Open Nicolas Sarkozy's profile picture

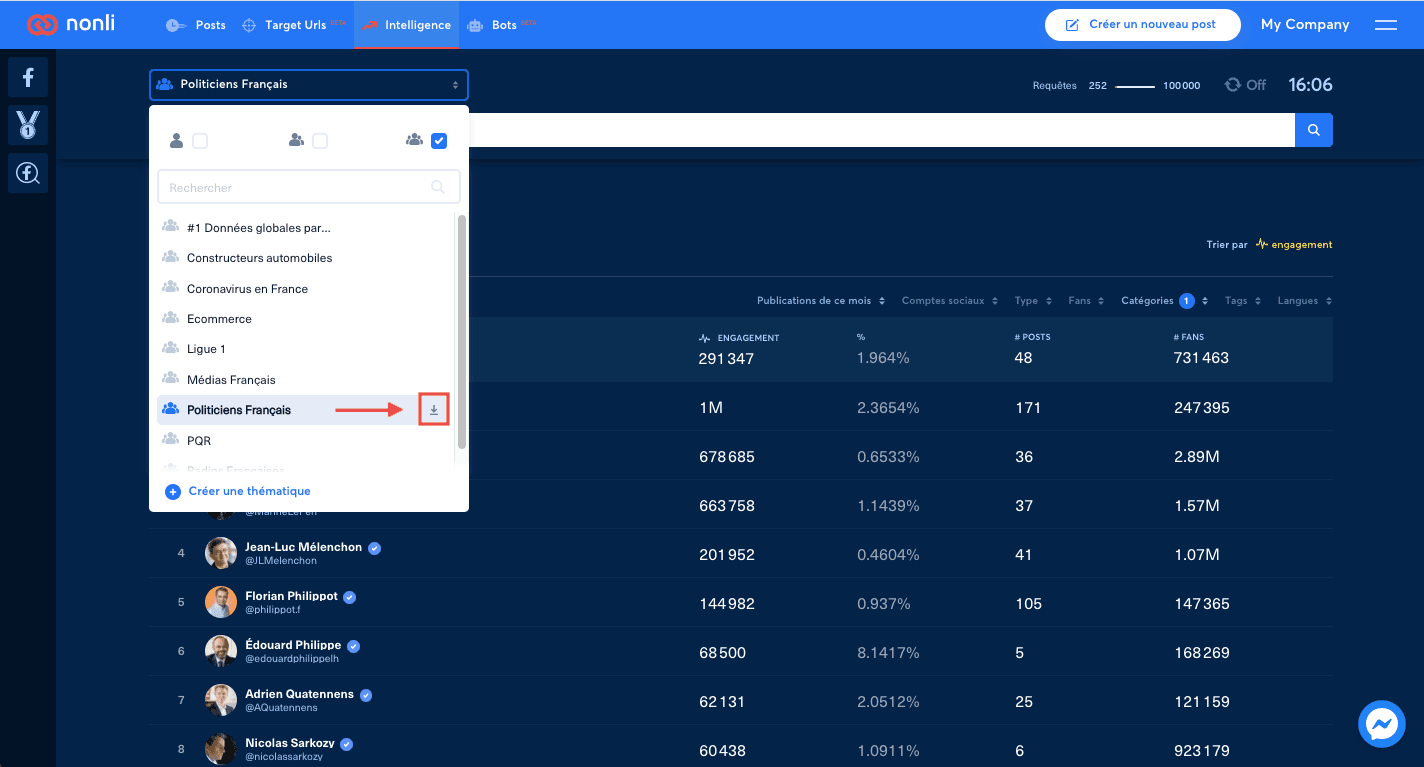[x=221, y=749]
